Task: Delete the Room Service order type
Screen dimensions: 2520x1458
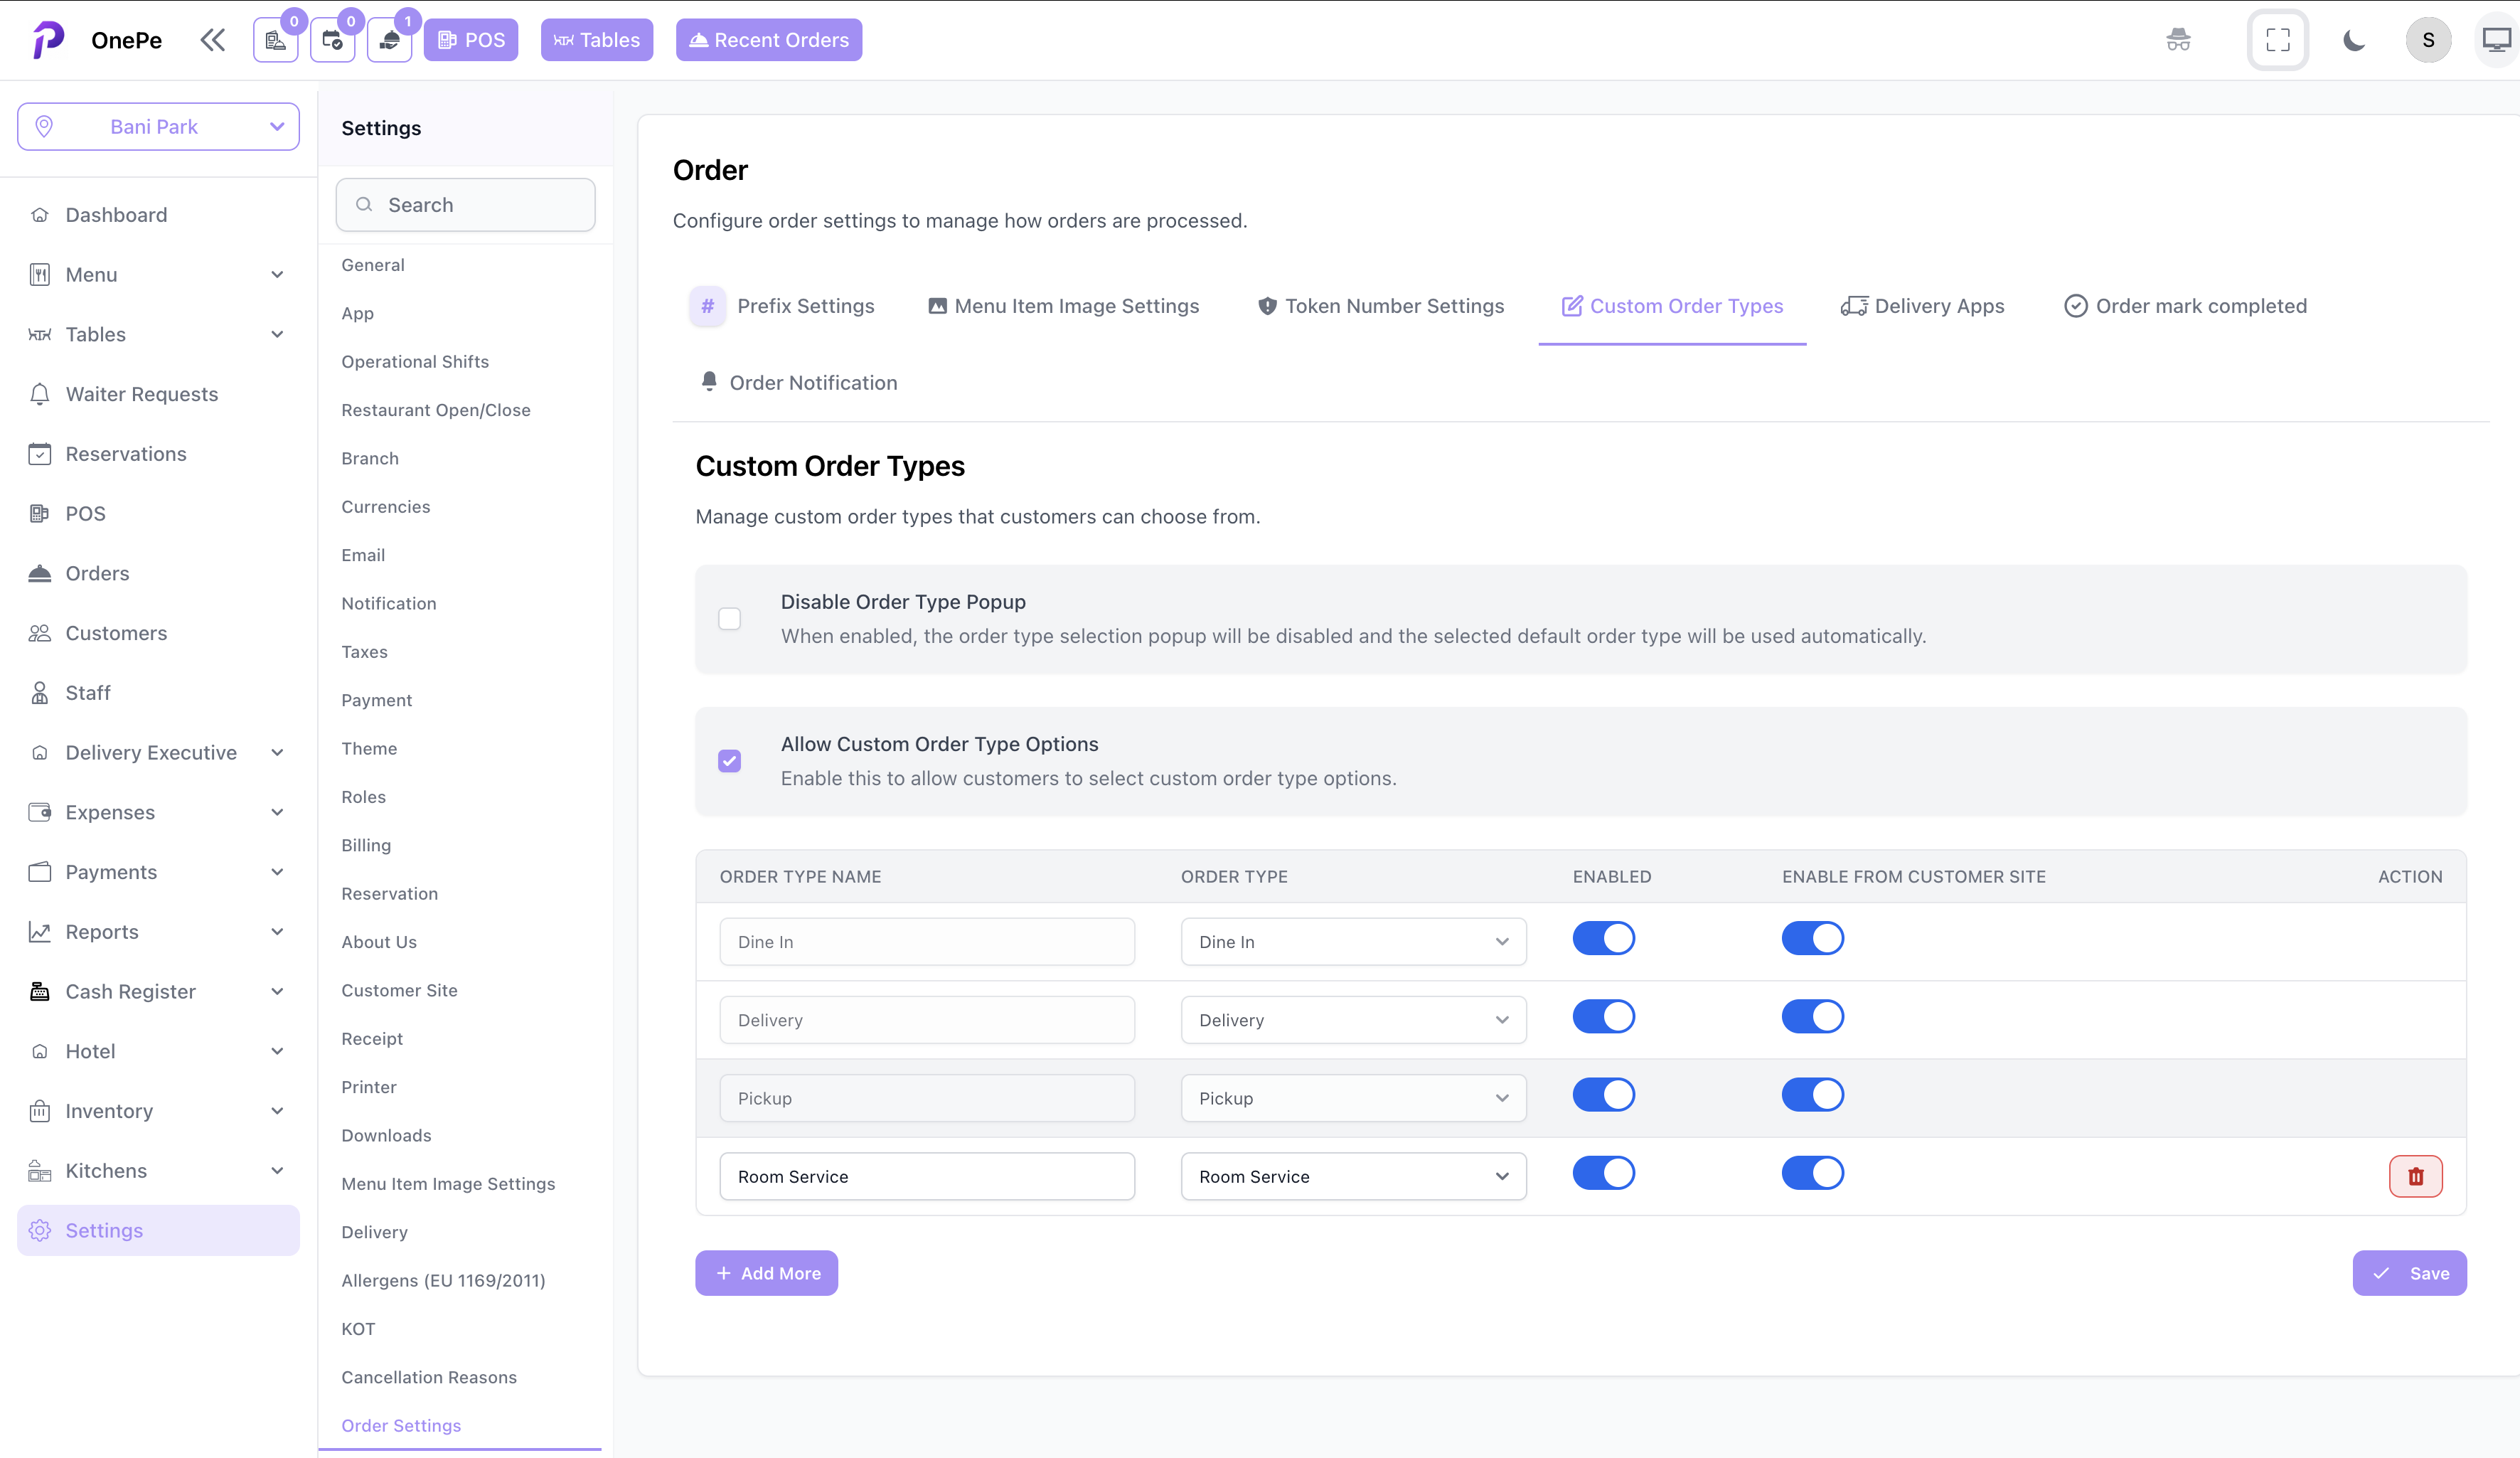Action: 2415,1176
